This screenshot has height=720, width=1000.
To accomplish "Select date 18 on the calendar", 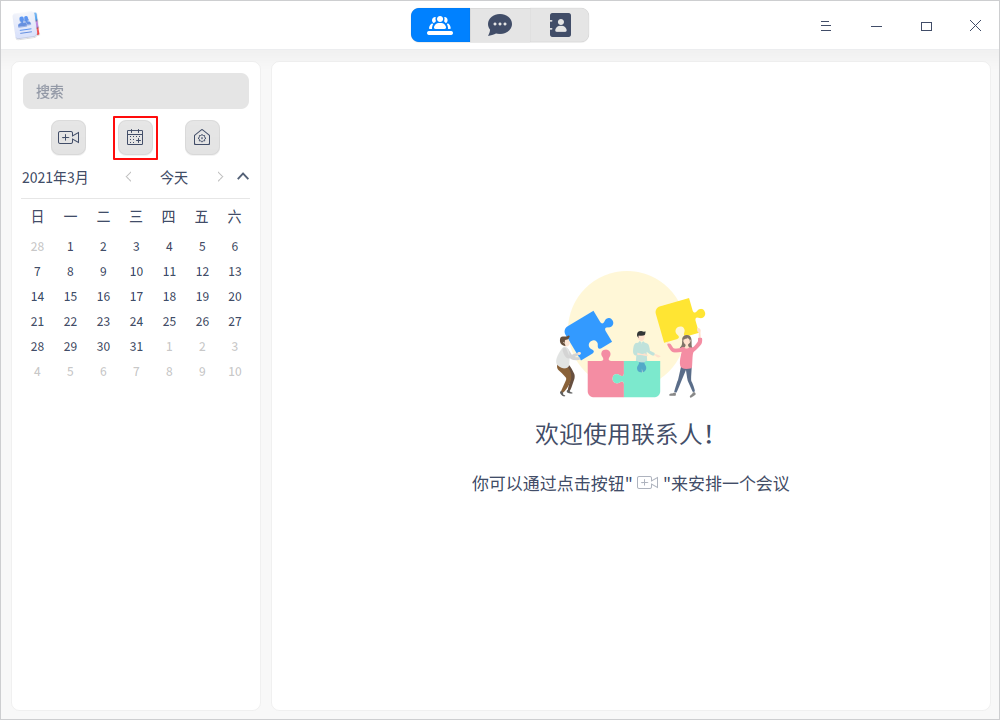I will click(x=169, y=297).
